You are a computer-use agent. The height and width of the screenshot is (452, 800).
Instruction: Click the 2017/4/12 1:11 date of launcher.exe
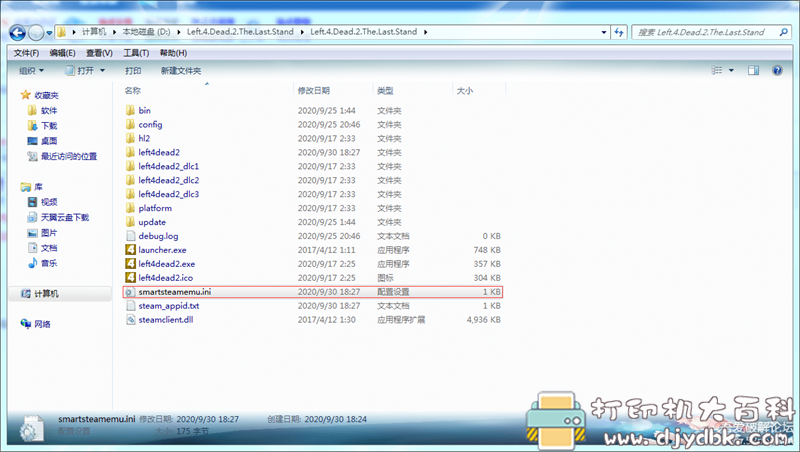point(327,250)
